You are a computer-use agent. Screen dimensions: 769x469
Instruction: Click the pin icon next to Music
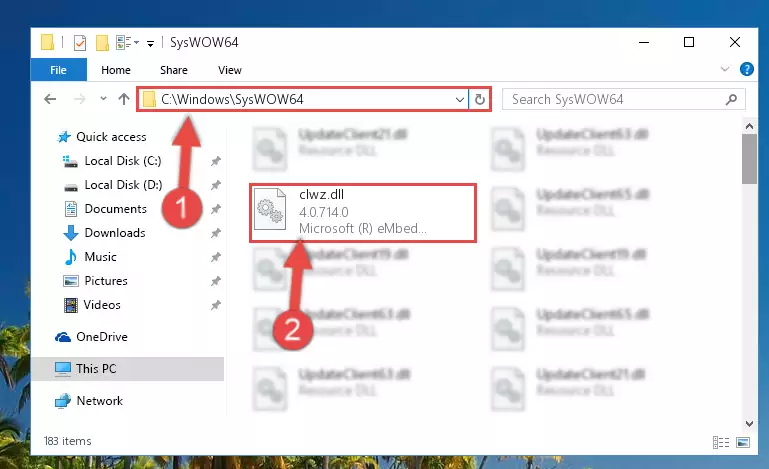(x=215, y=257)
